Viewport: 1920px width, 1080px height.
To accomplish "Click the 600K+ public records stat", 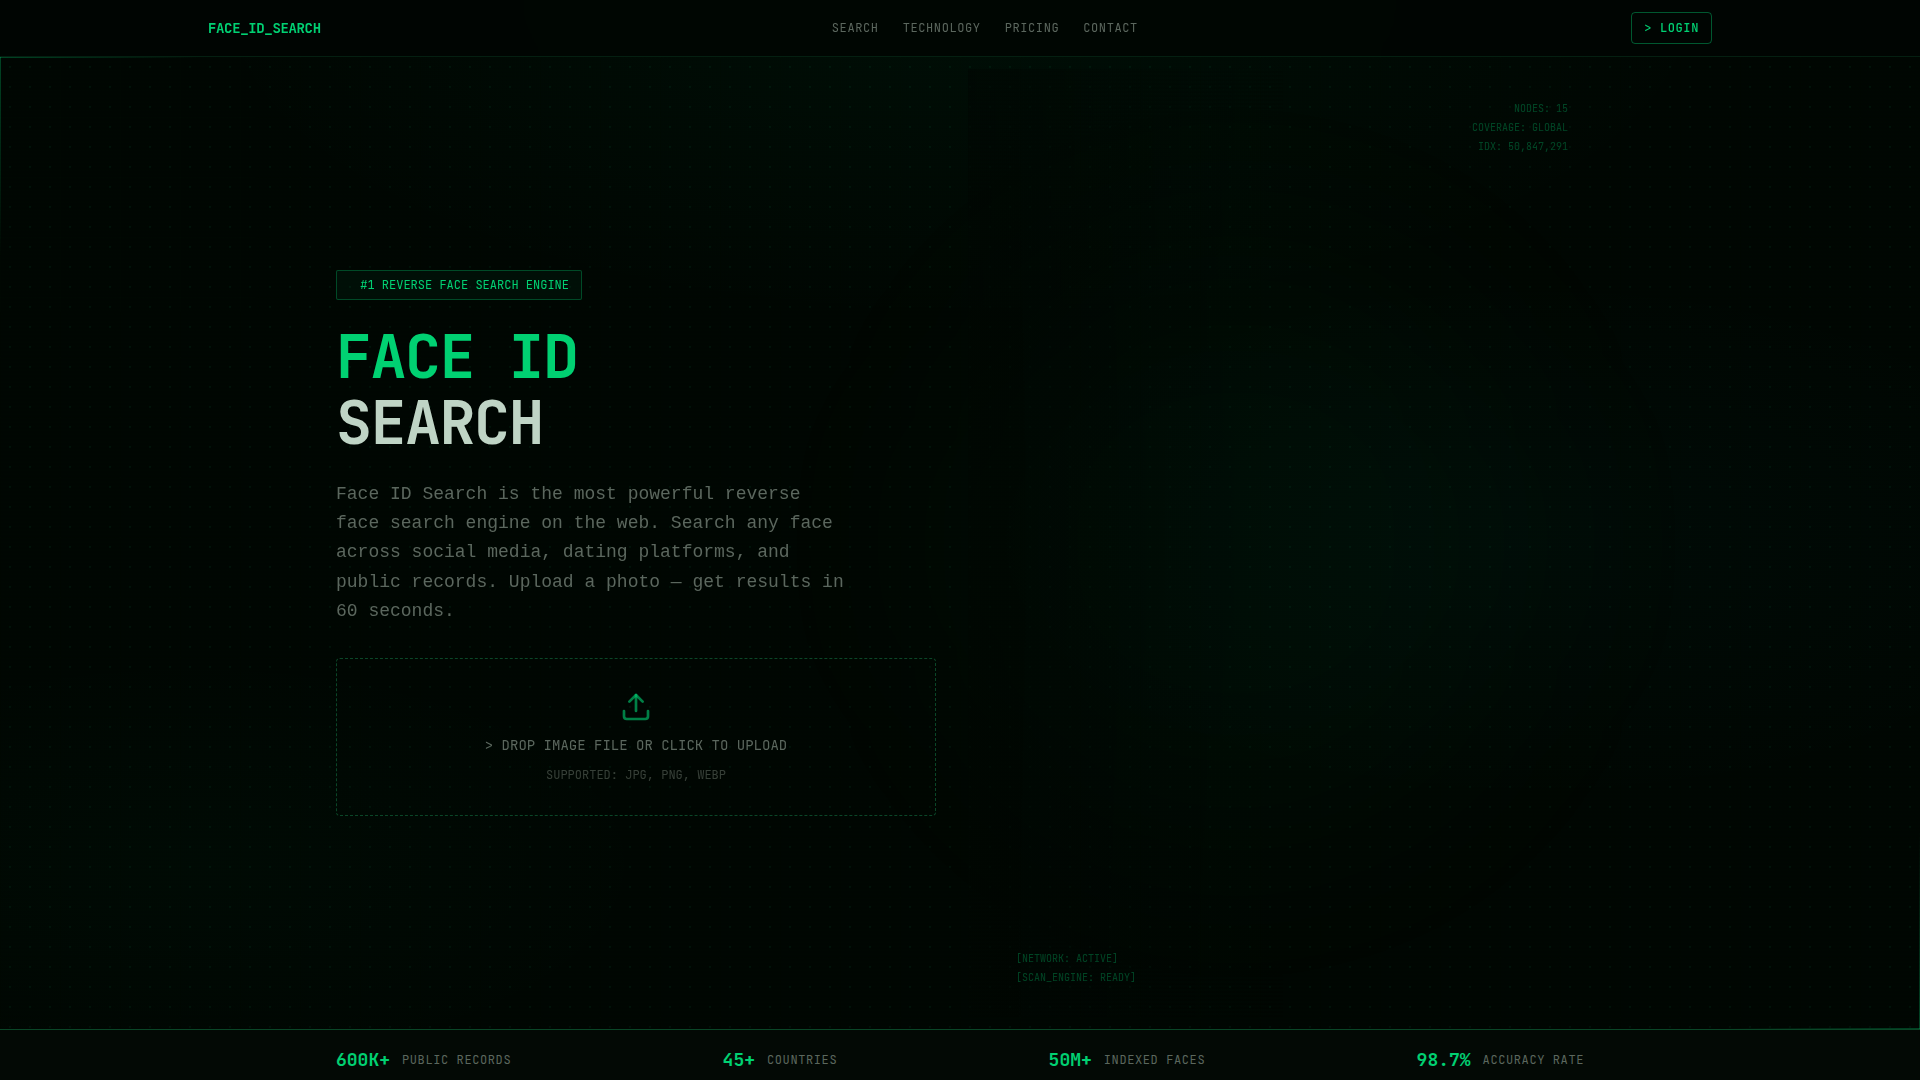I will pos(423,1060).
